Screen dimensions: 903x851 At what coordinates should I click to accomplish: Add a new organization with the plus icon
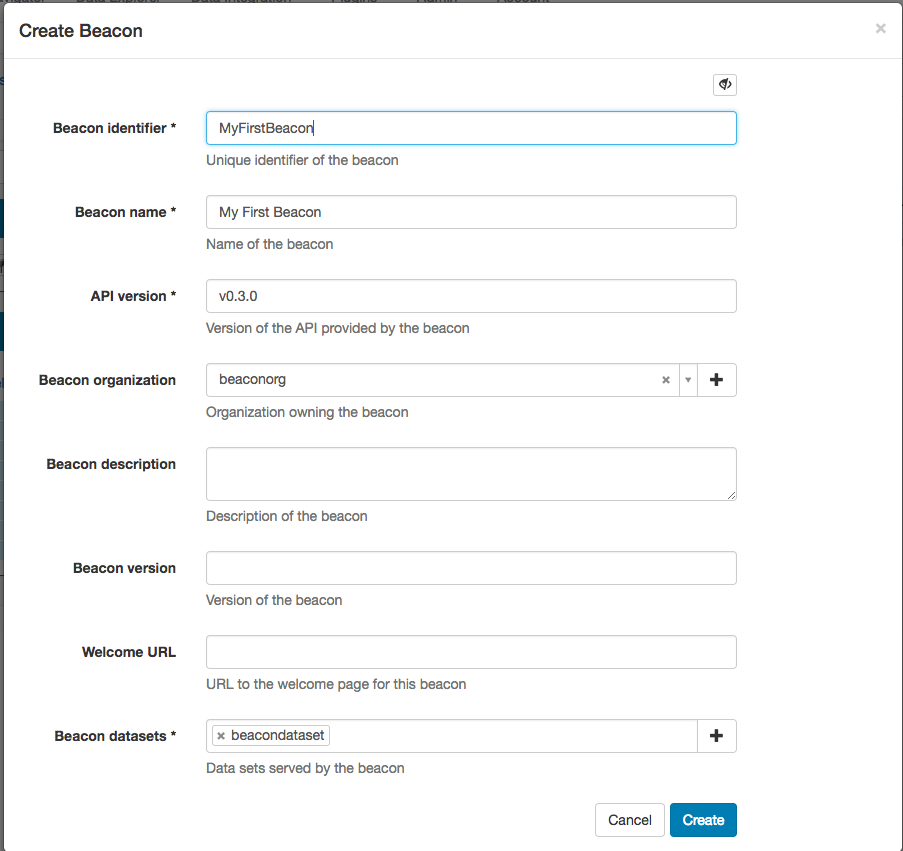716,380
